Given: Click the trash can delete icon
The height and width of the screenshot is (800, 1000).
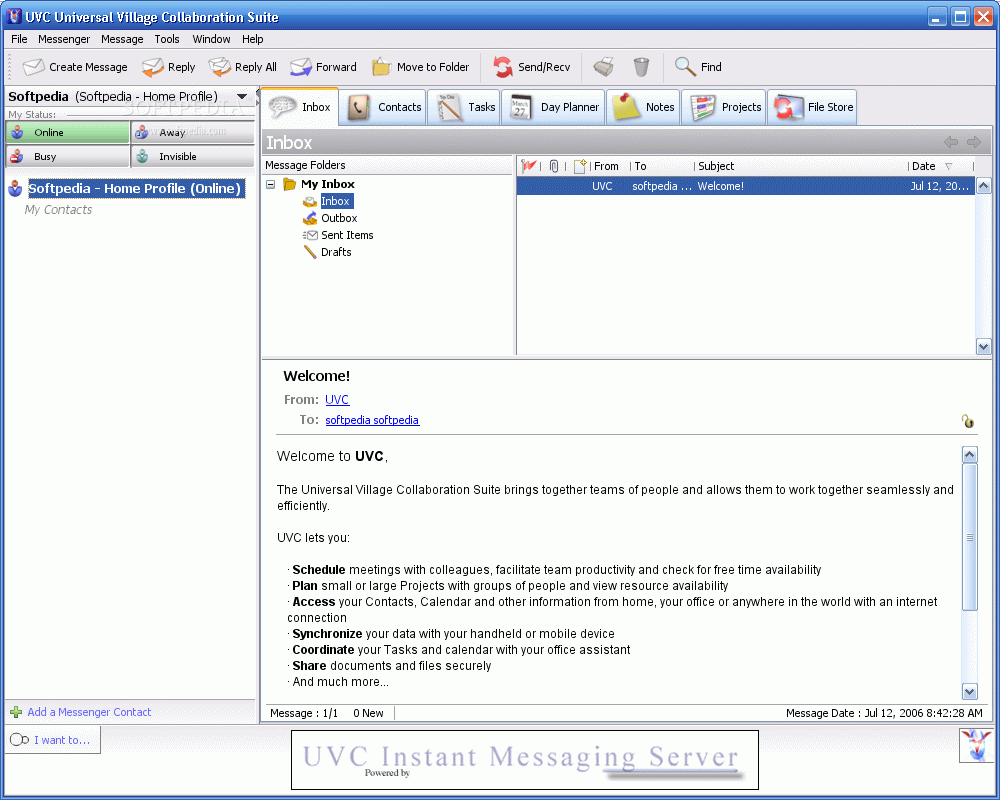Looking at the screenshot, I should pos(641,67).
